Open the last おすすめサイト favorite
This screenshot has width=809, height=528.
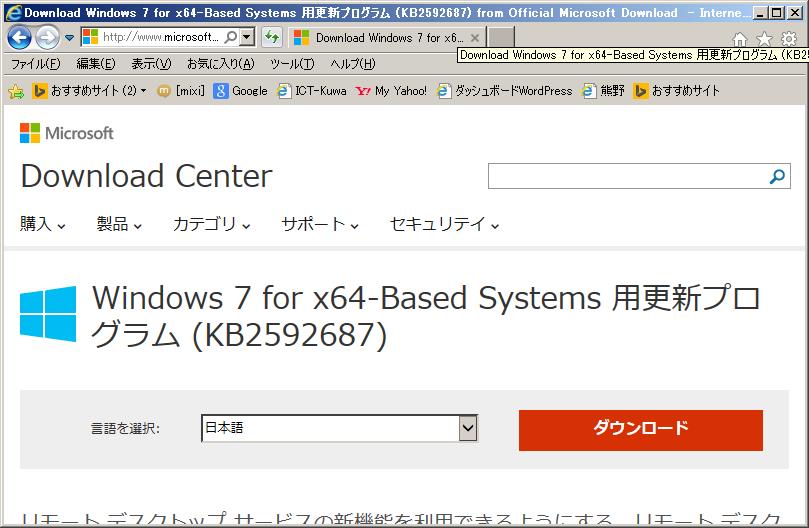[676, 91]
